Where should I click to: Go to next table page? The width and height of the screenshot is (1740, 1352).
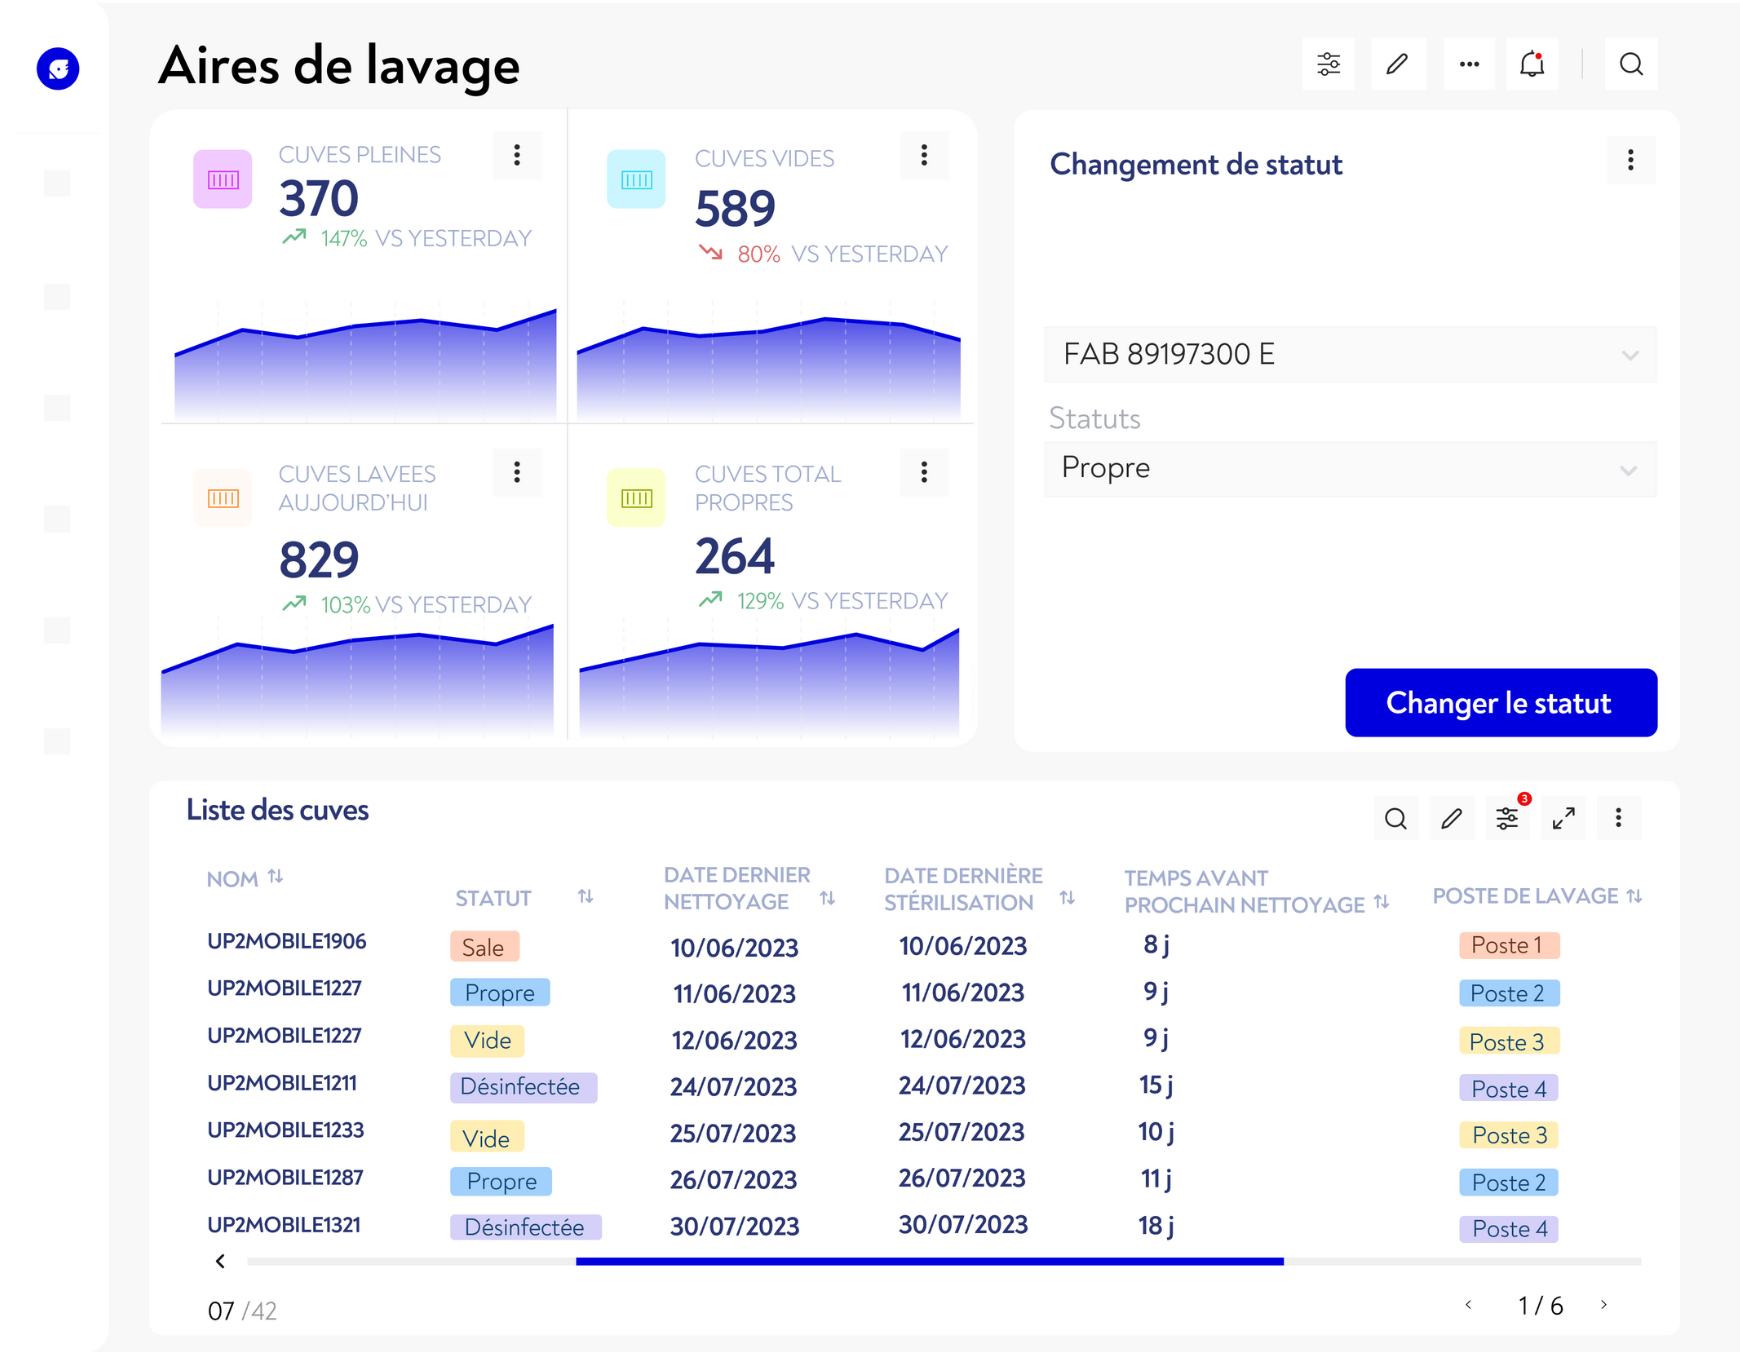point(1604,1305)
